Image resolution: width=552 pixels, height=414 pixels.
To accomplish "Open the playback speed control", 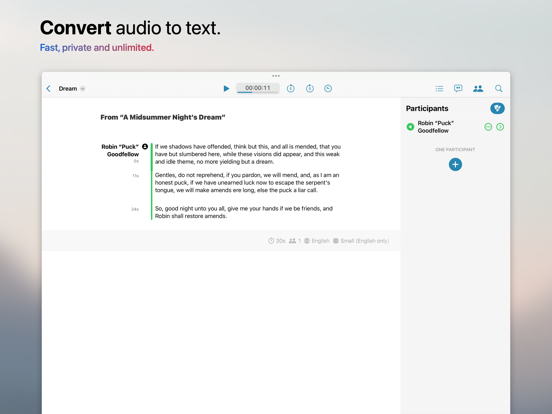I will [x=328, y=88].
